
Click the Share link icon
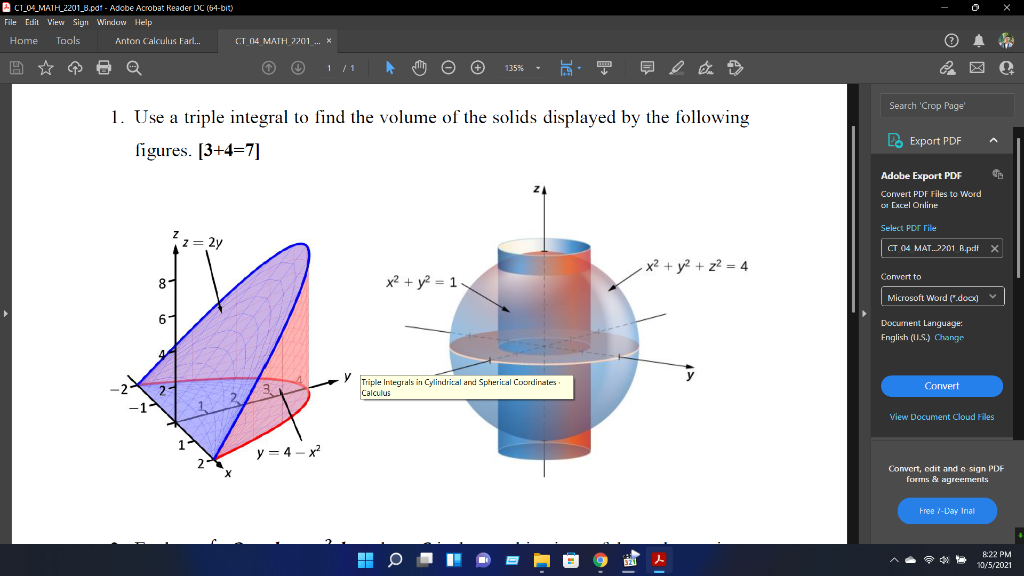point(946,68)
